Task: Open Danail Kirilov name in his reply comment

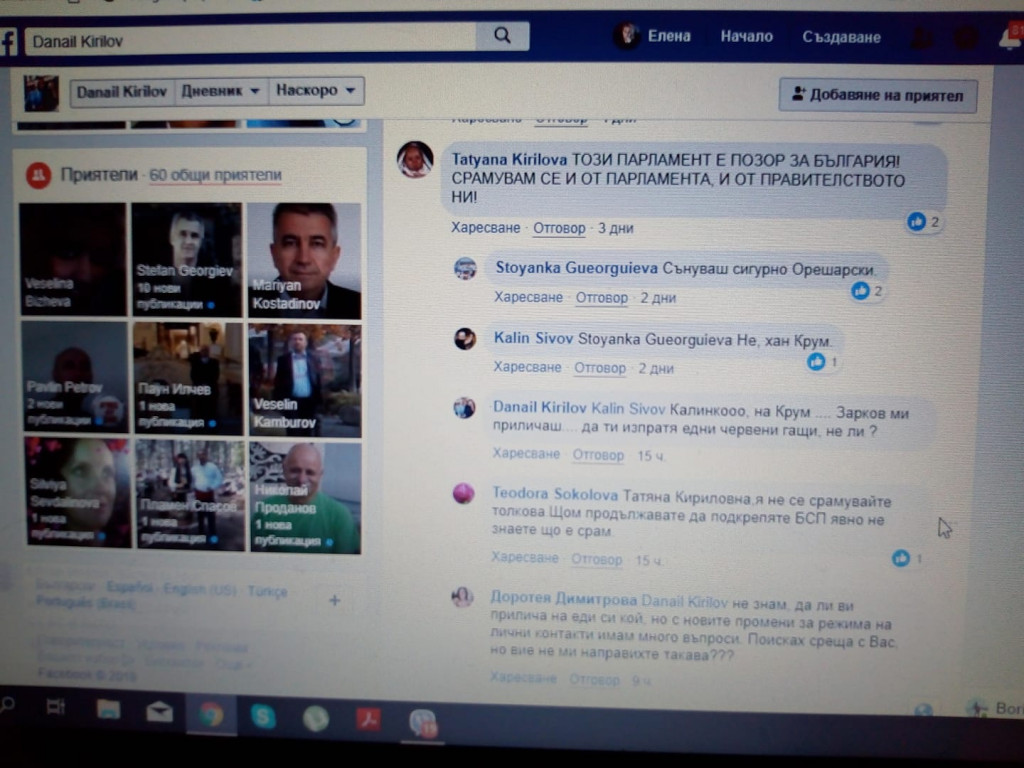Action: coord(539,408)
